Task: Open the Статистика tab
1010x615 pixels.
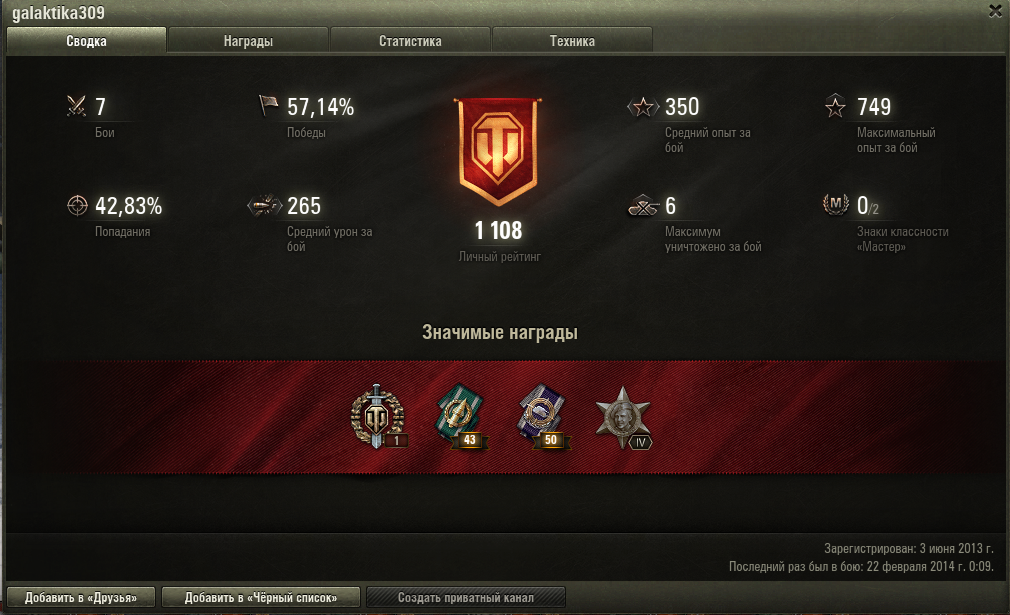Action: tap(410, 41)
